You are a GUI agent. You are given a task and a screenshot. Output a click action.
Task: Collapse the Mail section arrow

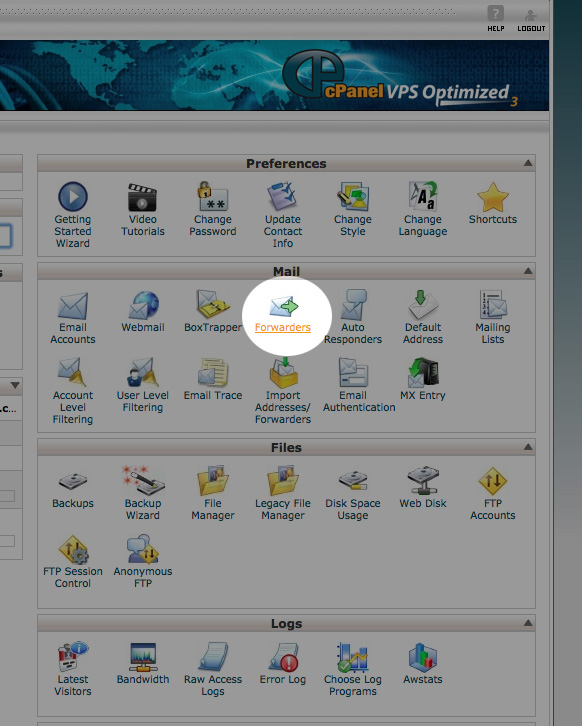tap(528, 271)
